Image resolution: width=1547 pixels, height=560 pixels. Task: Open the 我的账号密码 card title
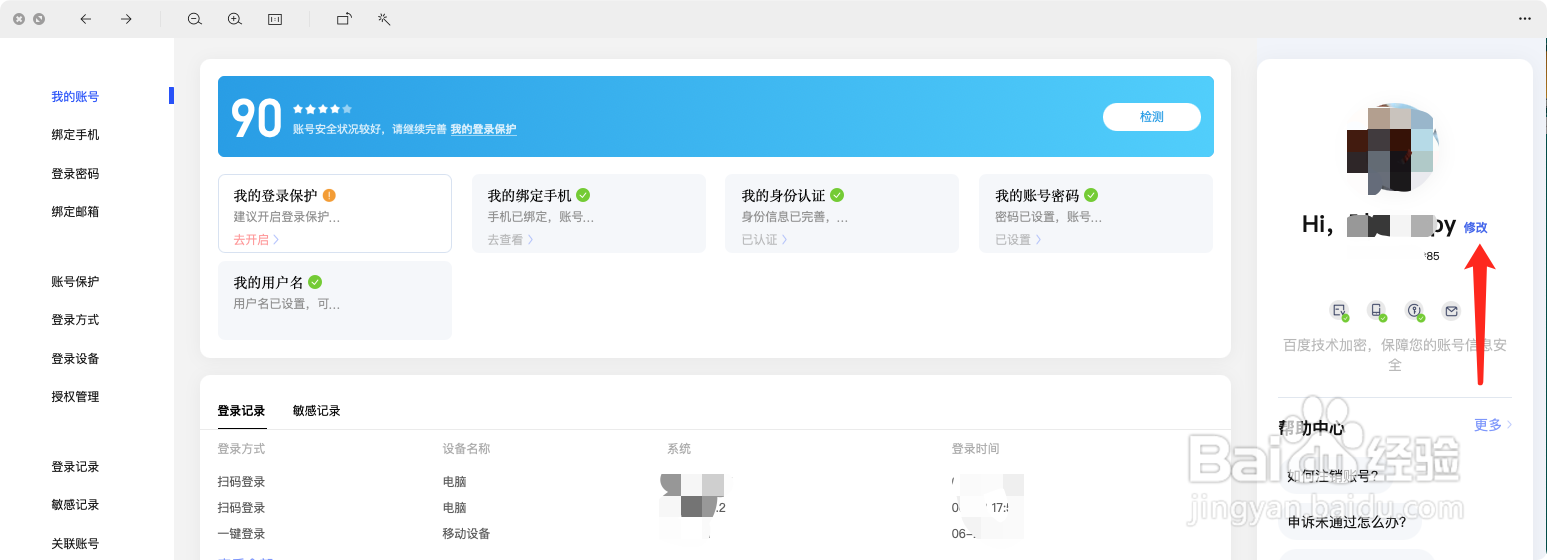click(1037, 196)
